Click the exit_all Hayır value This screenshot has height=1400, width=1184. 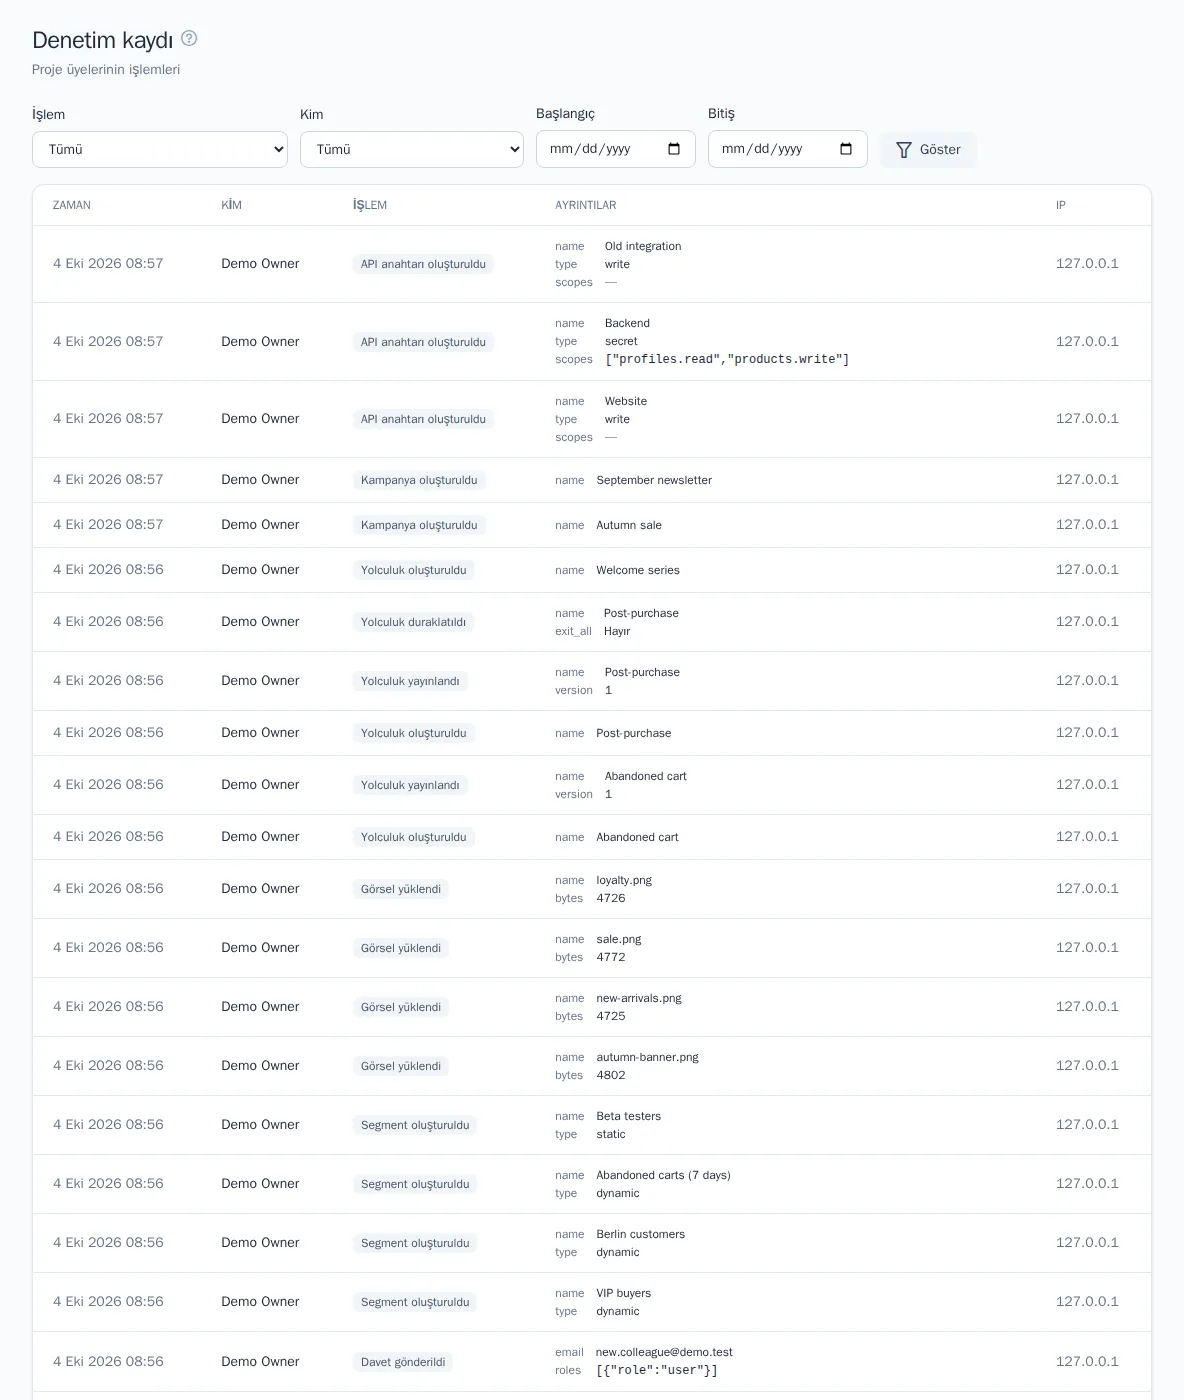(617, 631)
